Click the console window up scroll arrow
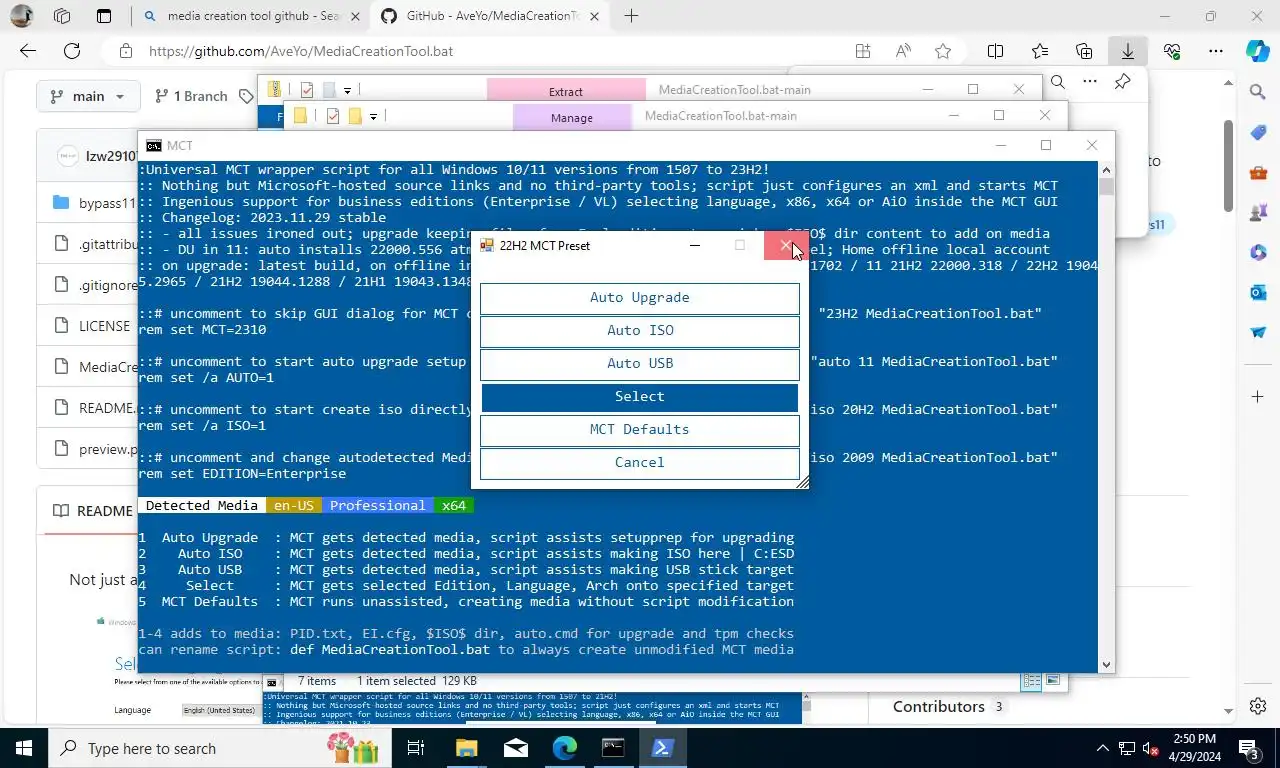Viewport: 1280px width, 768px height. 1106,170
